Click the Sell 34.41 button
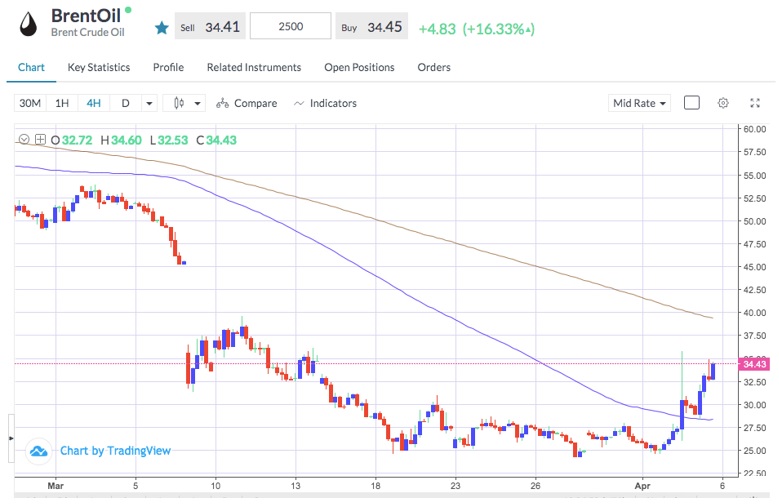The width and height of the screenshot is (779, 504). pyautogui.click(x=210, y=26)
